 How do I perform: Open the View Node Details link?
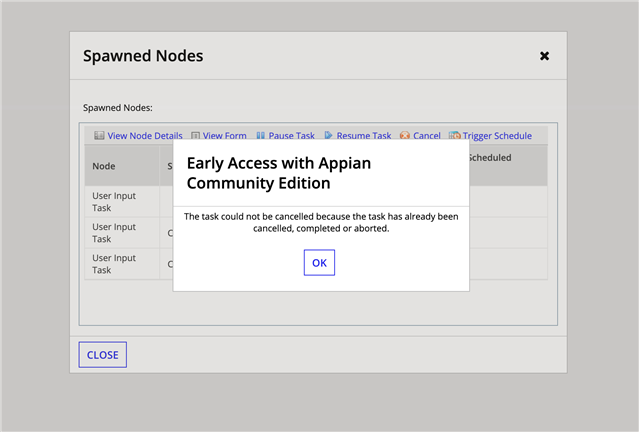[145, 136]
